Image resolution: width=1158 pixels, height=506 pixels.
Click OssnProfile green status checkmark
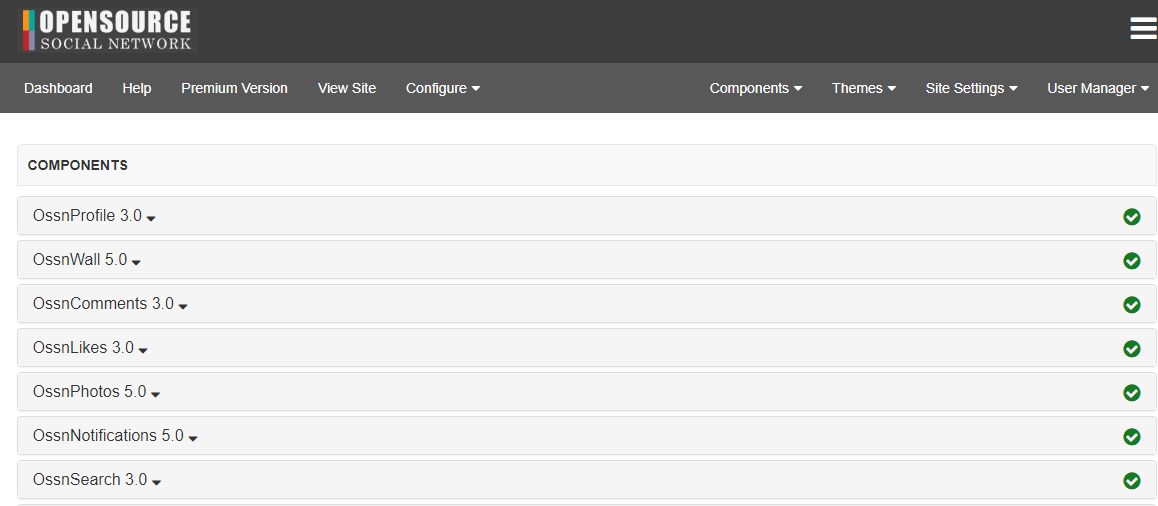coord(1131,216)
